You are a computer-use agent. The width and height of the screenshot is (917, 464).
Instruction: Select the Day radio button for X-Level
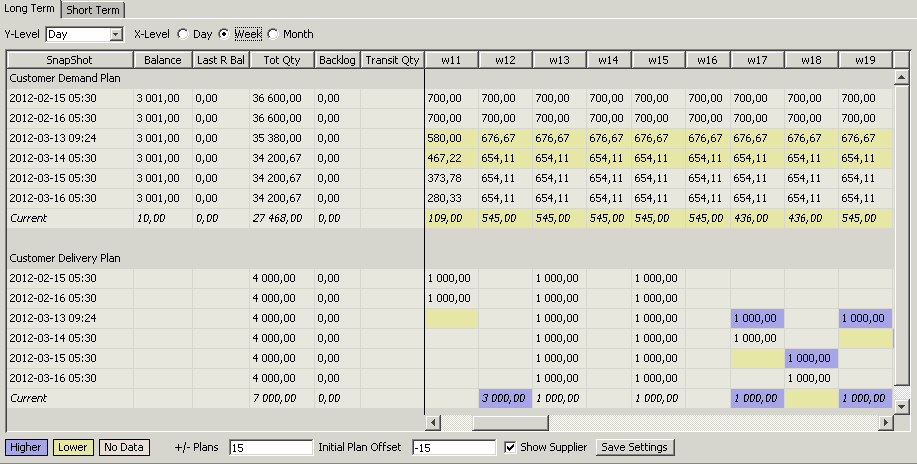pos(183,34)
